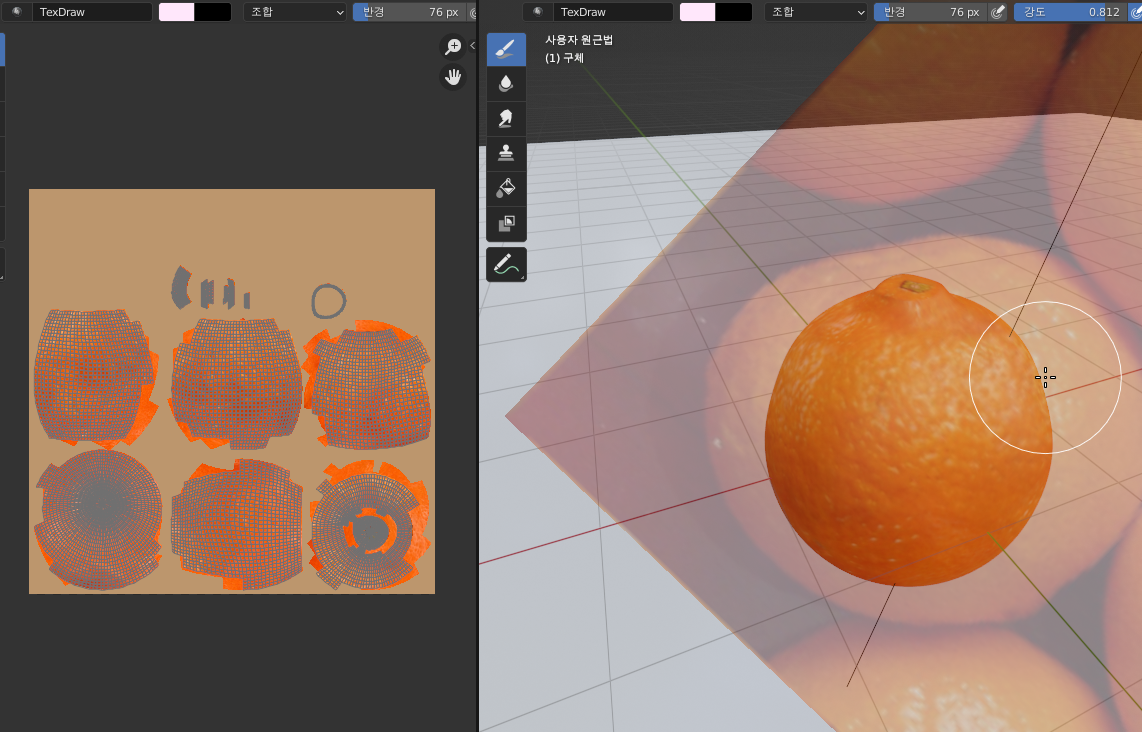The image size is (1142, 732).
Task: Select the Soften tool with droplet icon
Action: click(x=506, y=84)
